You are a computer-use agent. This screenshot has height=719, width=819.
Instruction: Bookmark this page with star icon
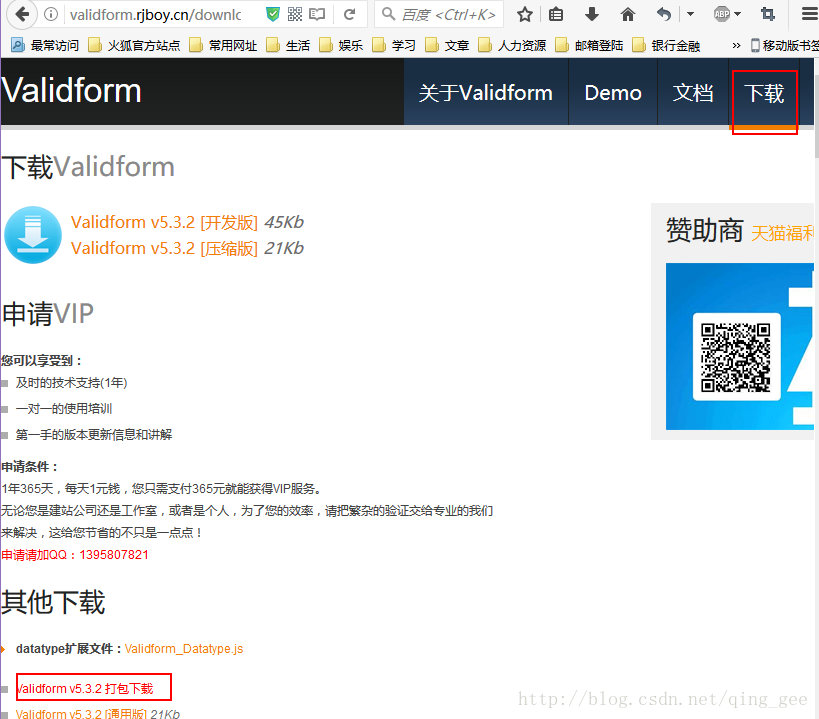tap(524, 14)
